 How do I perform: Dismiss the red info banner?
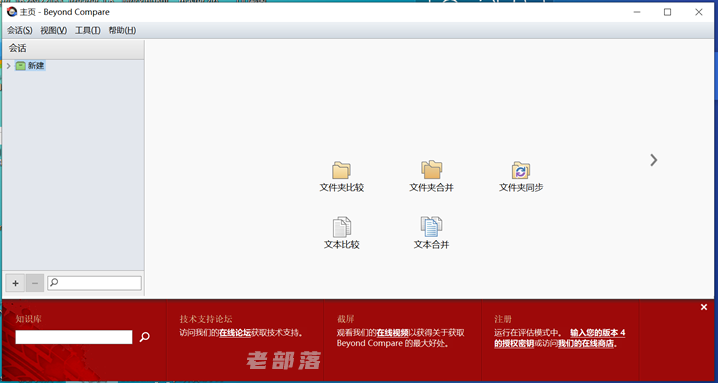[704, 307]
